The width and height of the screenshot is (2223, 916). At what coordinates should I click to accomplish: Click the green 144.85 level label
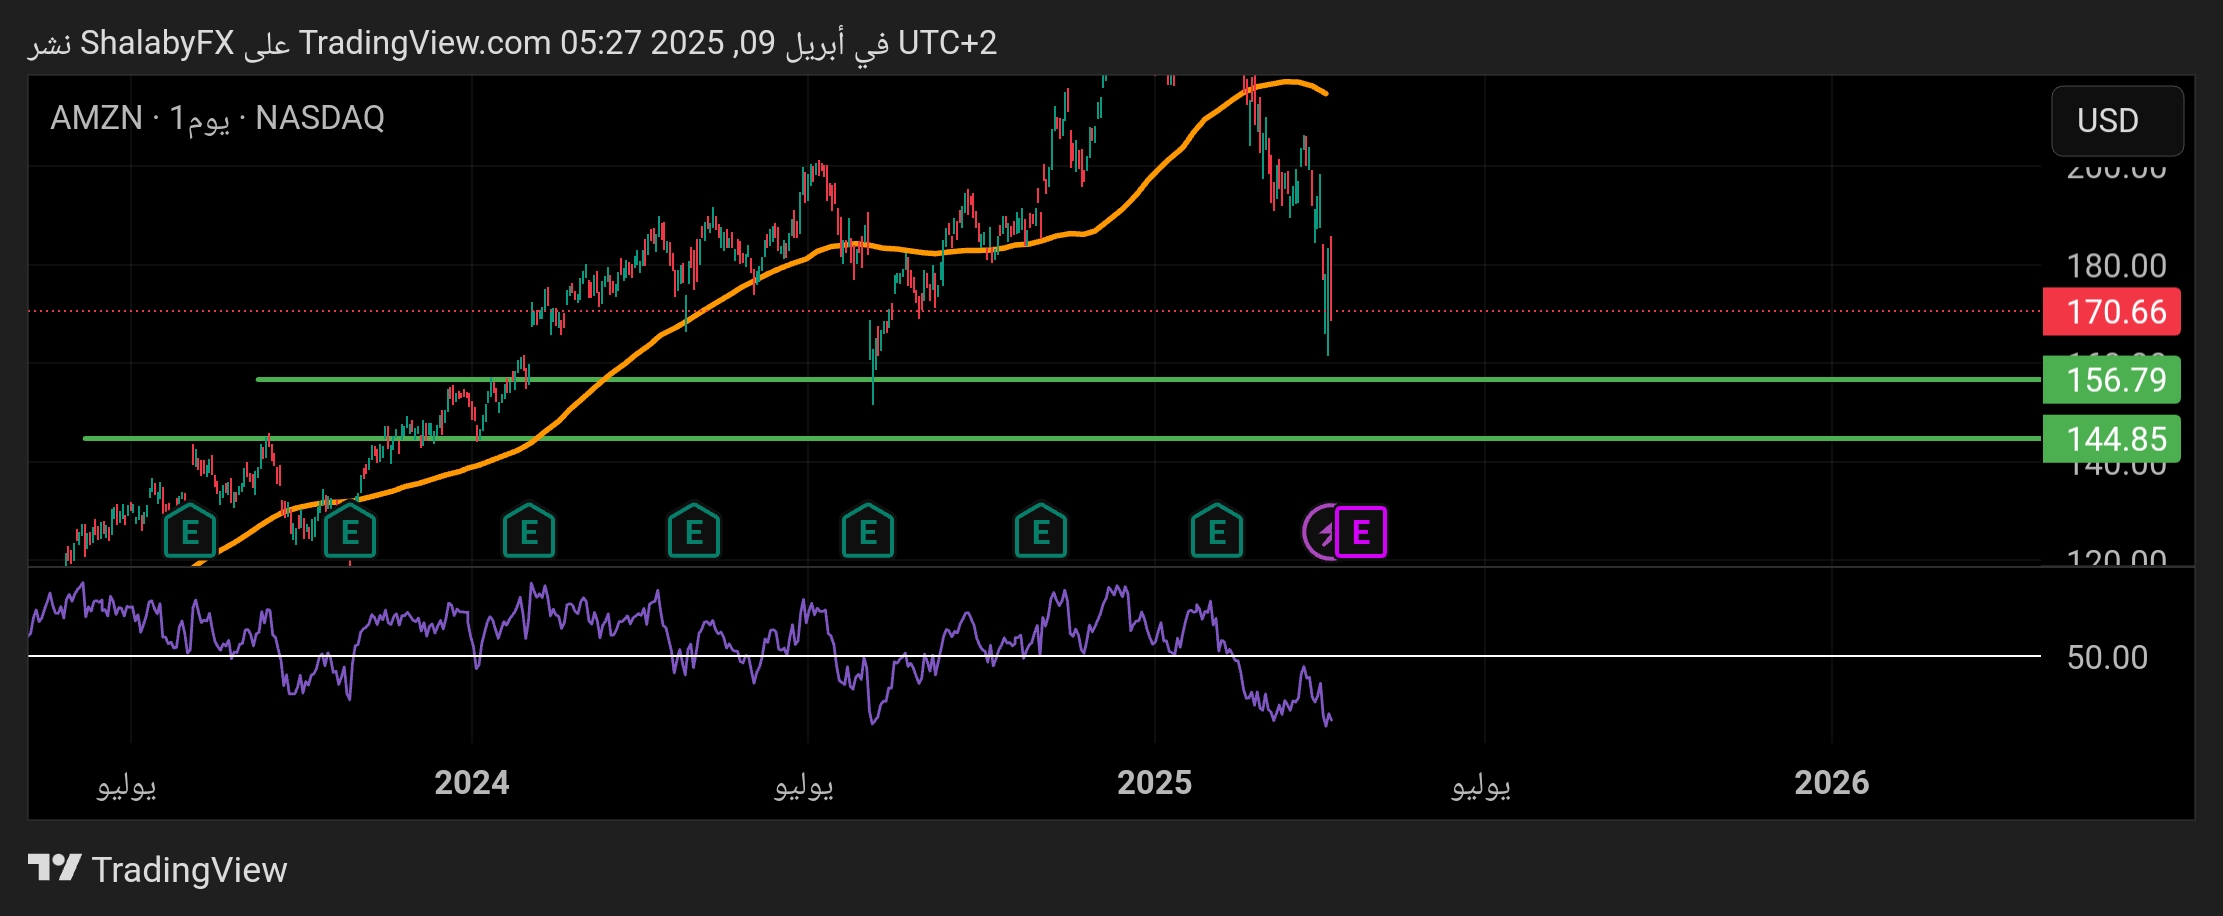click(2111, 439)
